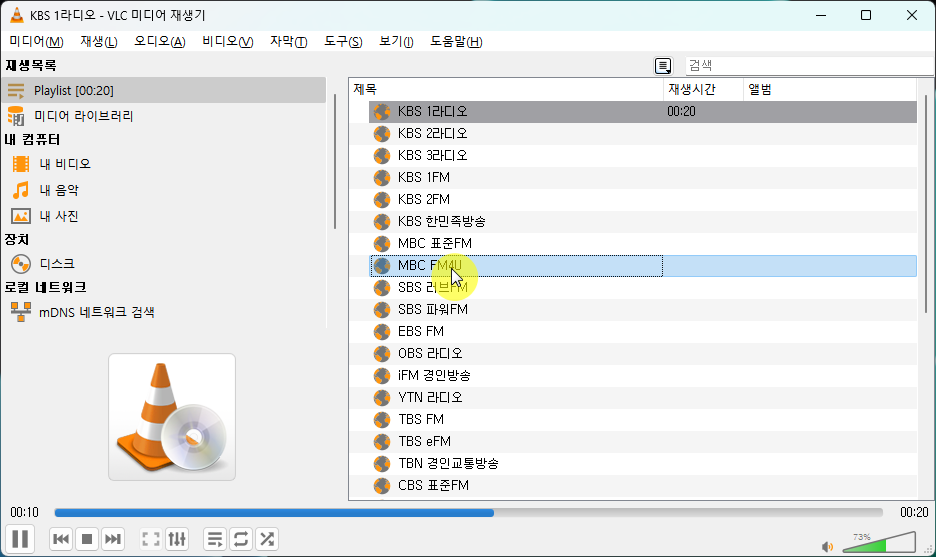Click the 검색 search field

pyautogui.click(x=810, y=65)
